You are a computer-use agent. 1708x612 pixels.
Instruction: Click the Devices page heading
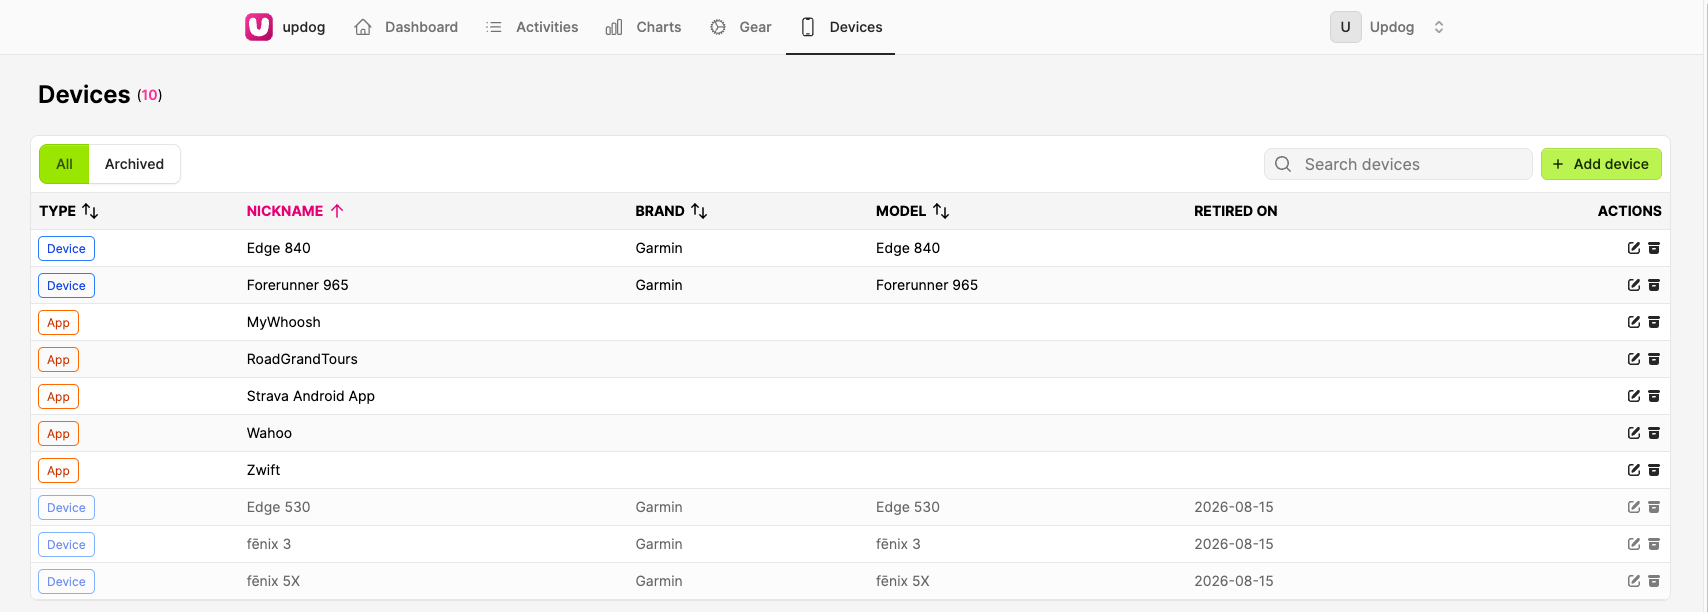coord(84,94)
